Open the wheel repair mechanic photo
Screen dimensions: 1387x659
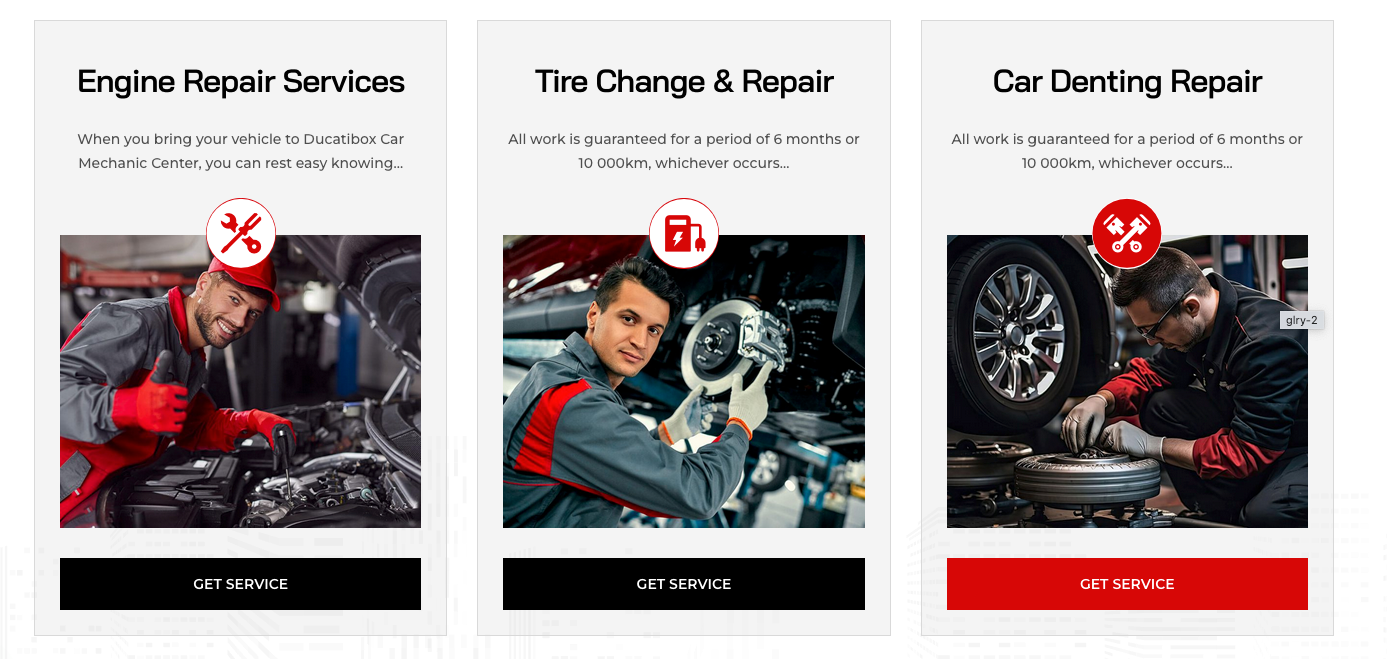(x=1127, y=381)
